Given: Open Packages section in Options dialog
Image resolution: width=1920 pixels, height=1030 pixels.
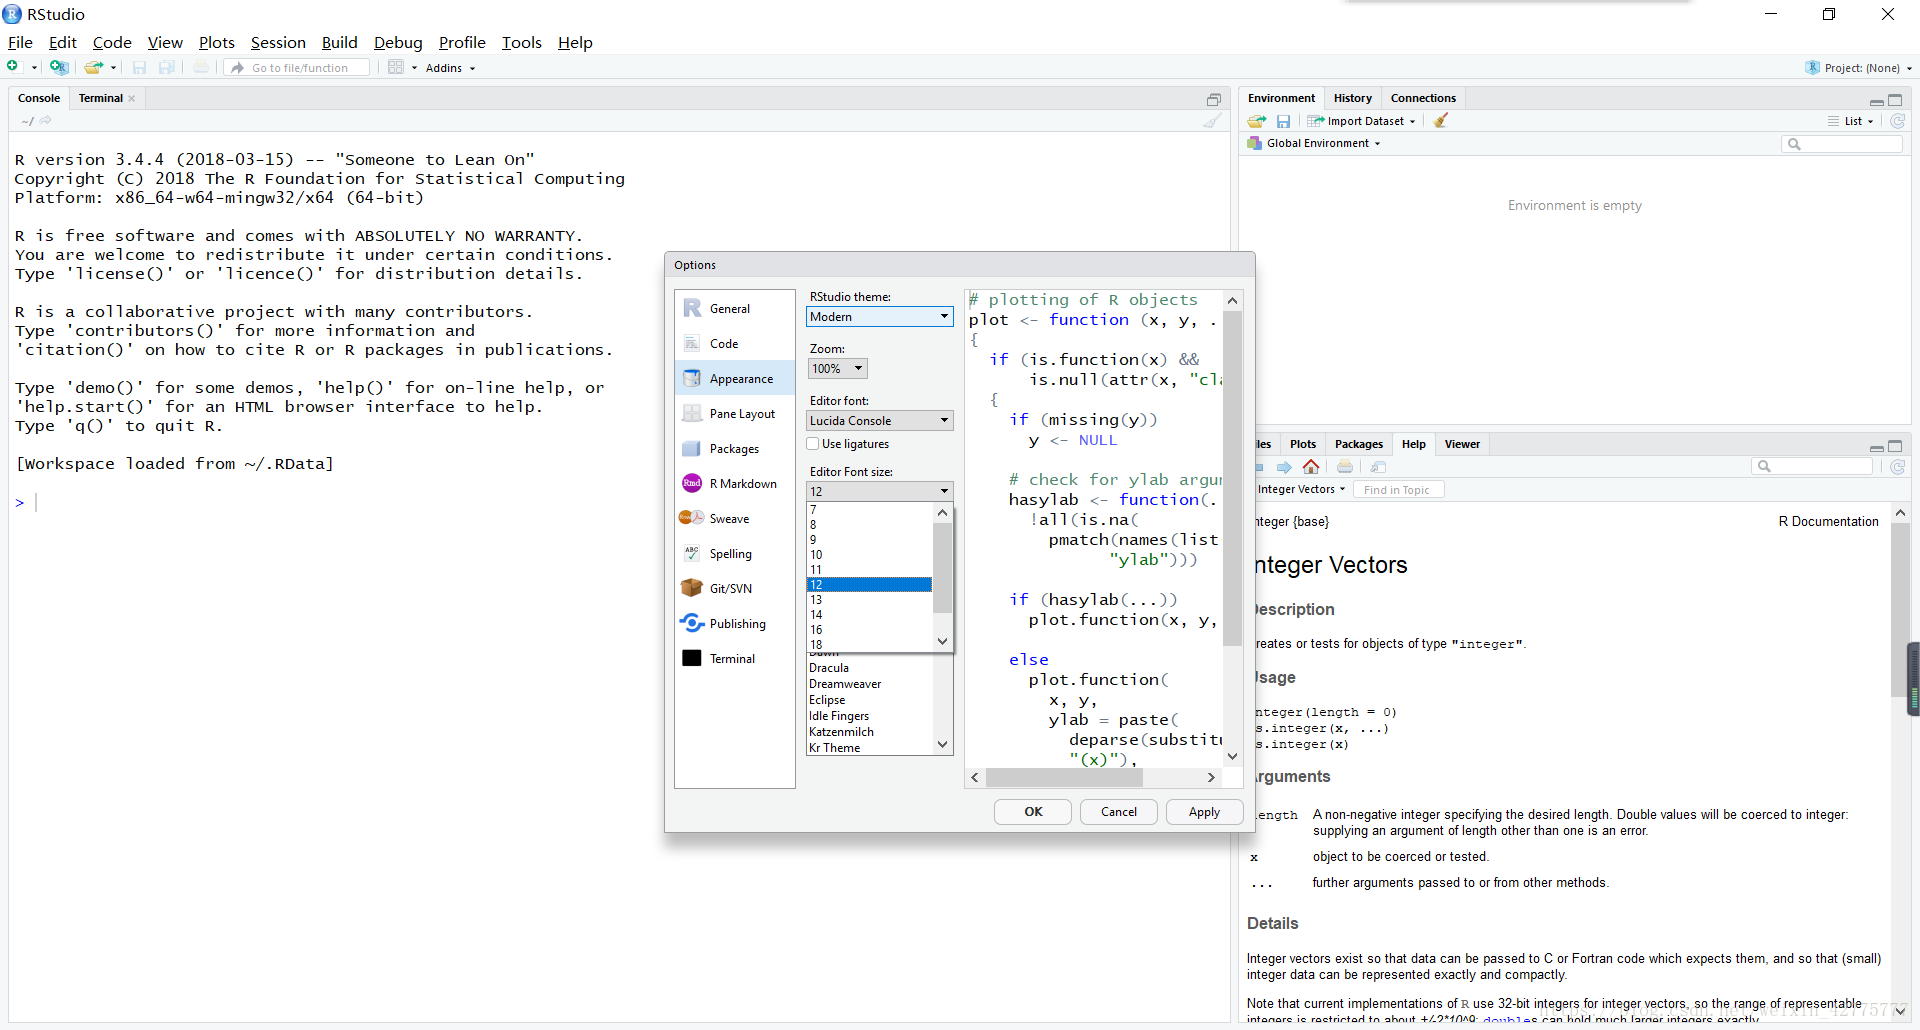Looking at the screenshot, I should (x=735, y=449).
